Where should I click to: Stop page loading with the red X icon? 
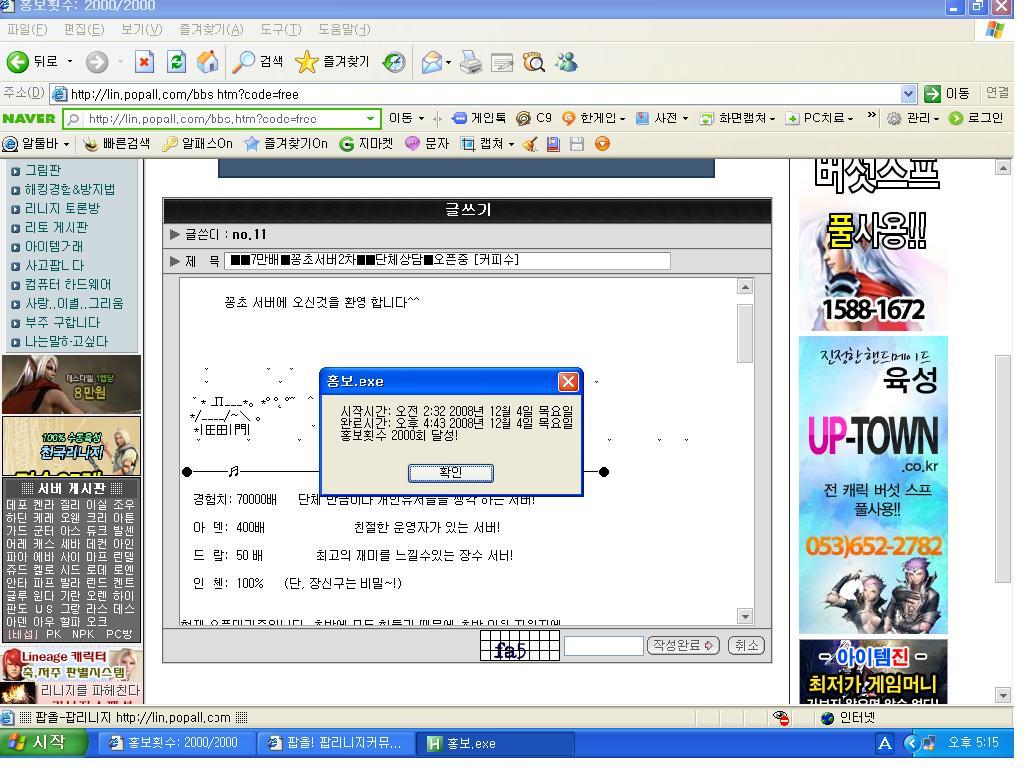(x=144, y=62)
